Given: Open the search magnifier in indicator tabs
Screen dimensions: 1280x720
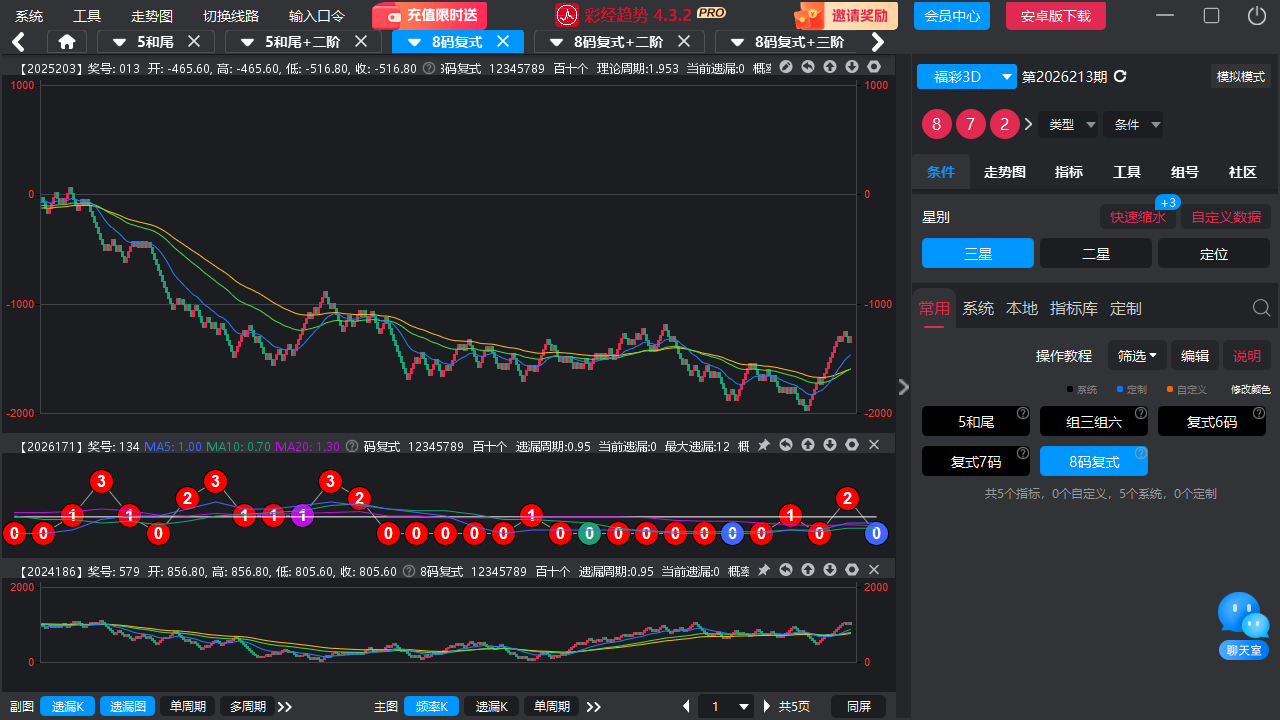Looking at the screenshot, I should pos(1262,308).
